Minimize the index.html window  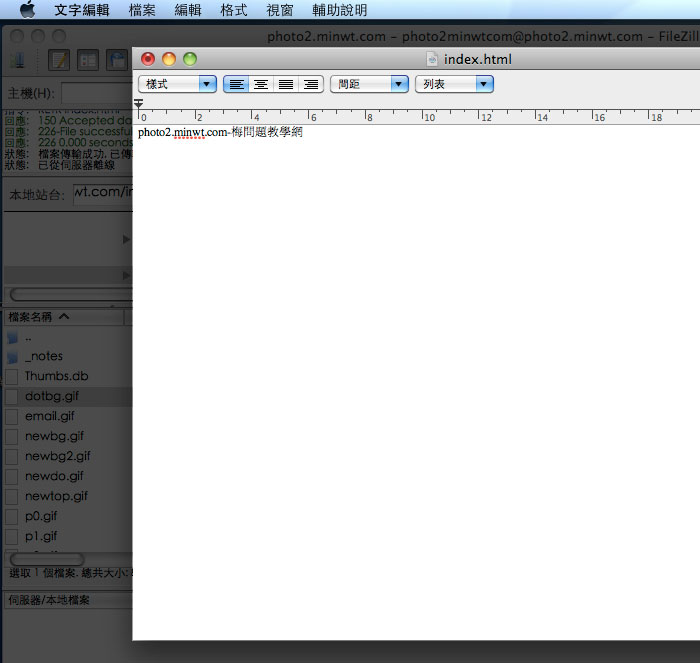coord(169,59)
